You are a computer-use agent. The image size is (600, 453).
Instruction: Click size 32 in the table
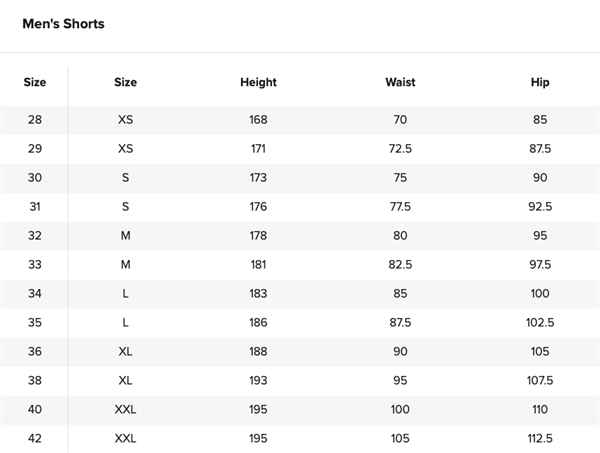(x=35, y=236)
